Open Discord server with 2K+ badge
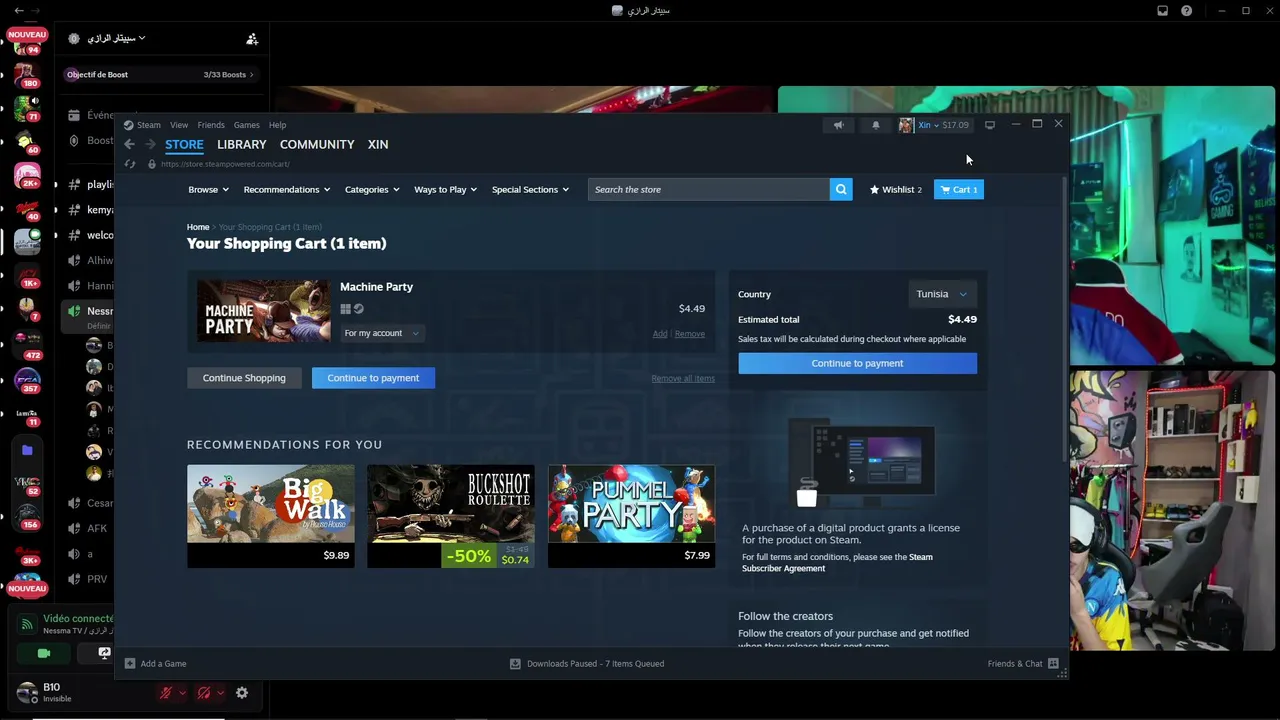 coord(26,176)
